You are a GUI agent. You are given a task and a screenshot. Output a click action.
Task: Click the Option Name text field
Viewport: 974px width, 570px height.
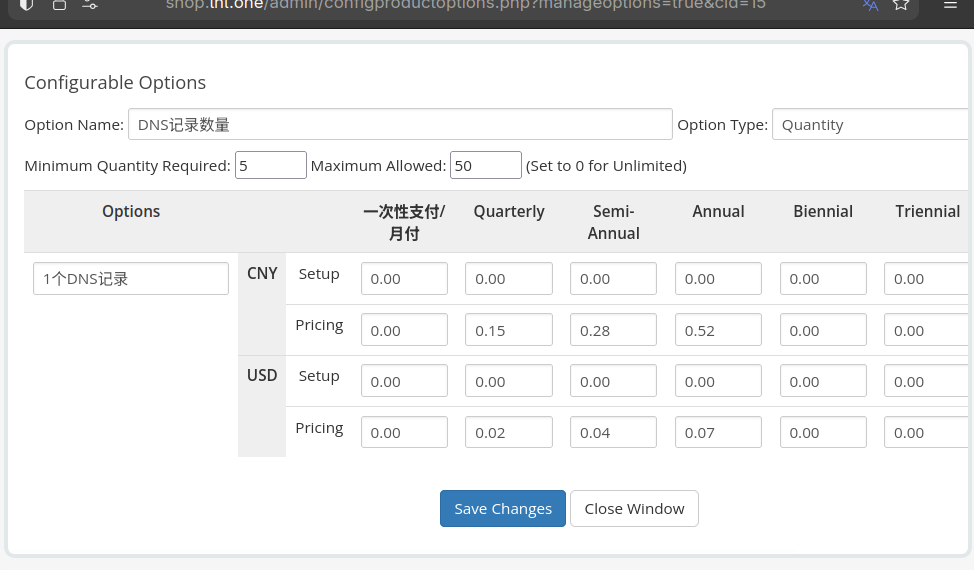click(x=400, y=125)
